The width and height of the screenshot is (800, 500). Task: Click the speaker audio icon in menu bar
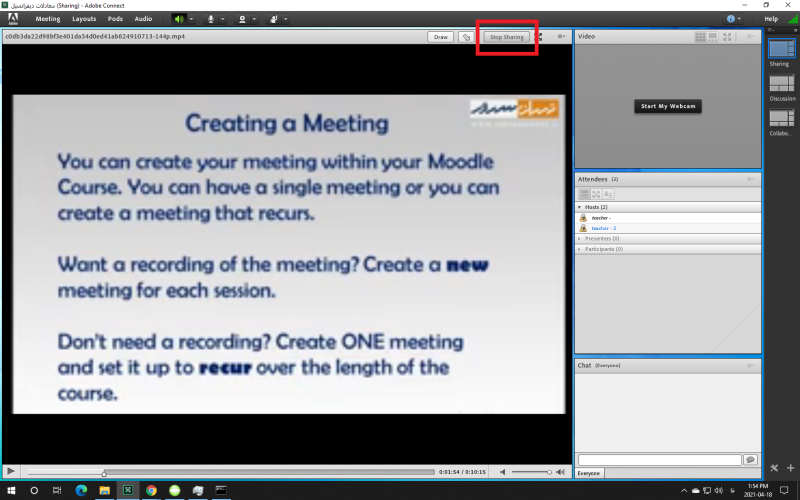pos(179,18)
